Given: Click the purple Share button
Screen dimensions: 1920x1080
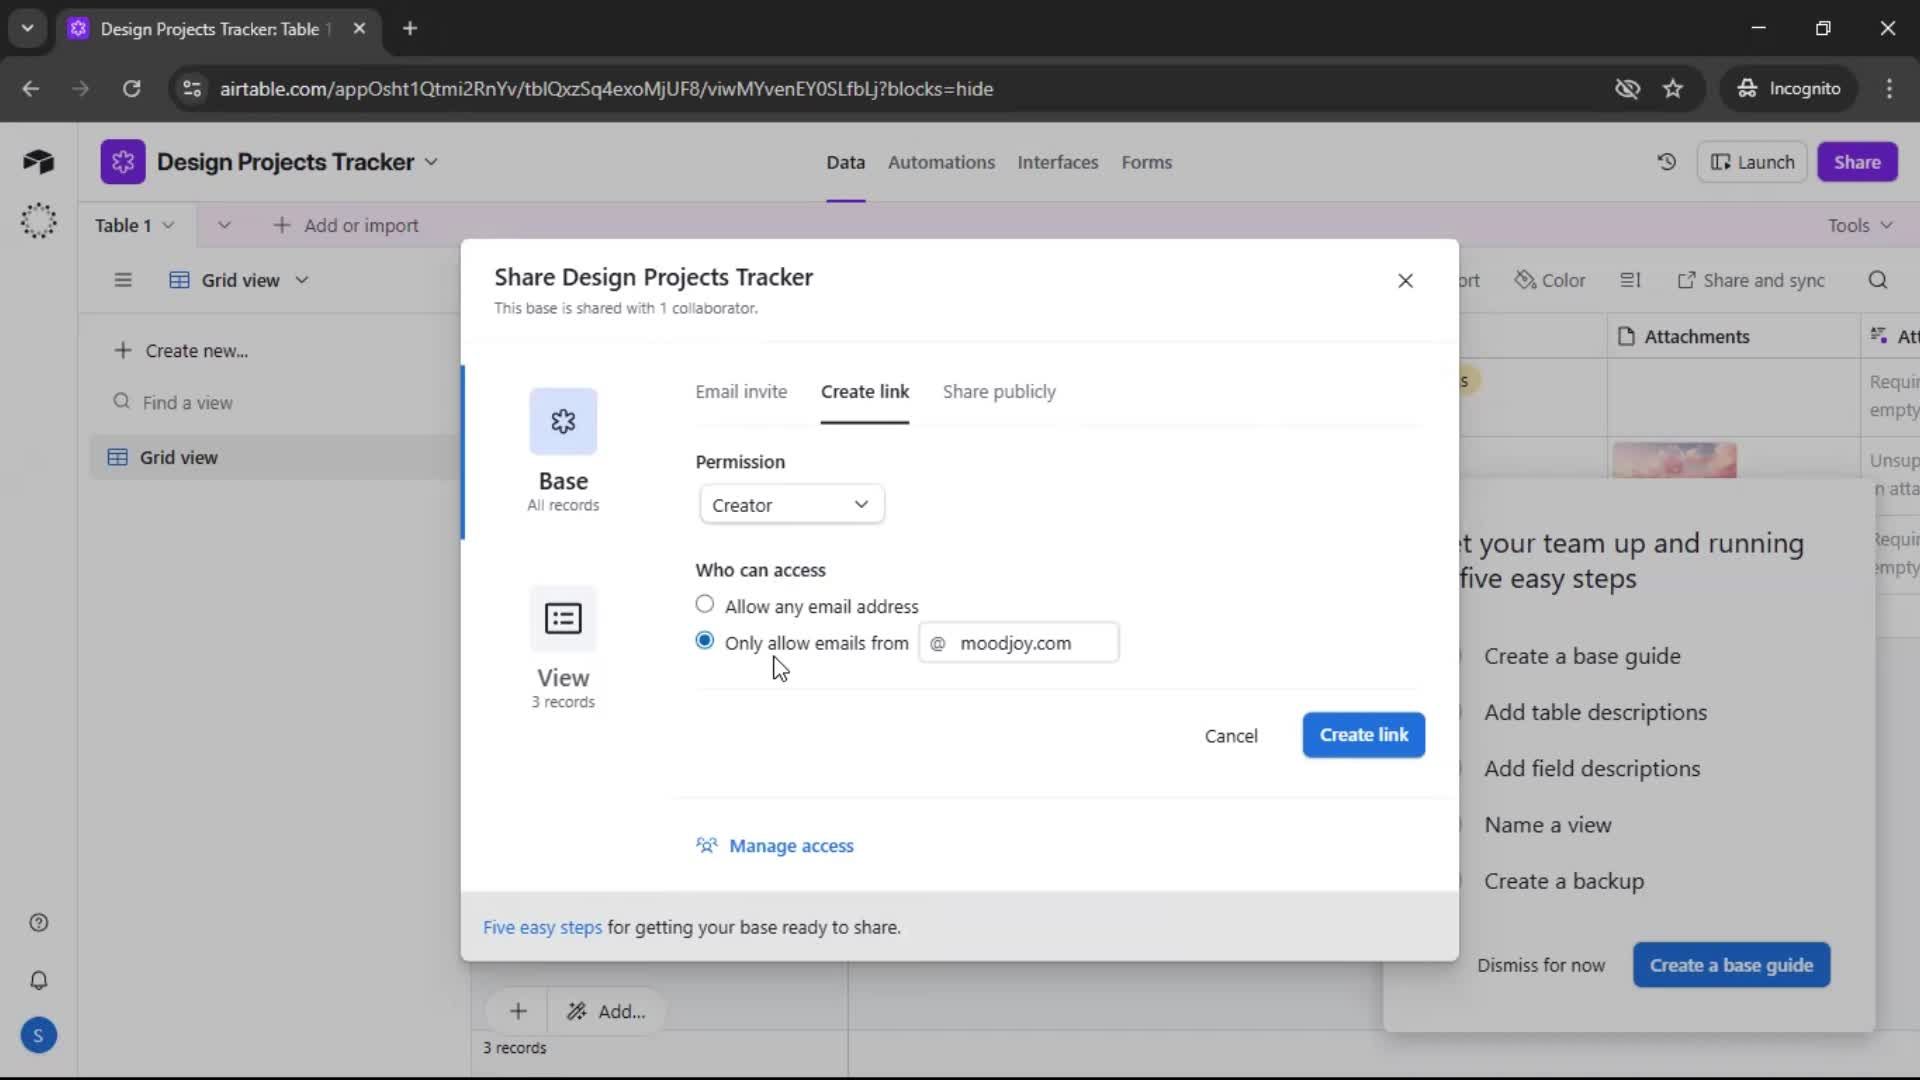Looking at the screenshot, I should click(x=1857, y=162).
